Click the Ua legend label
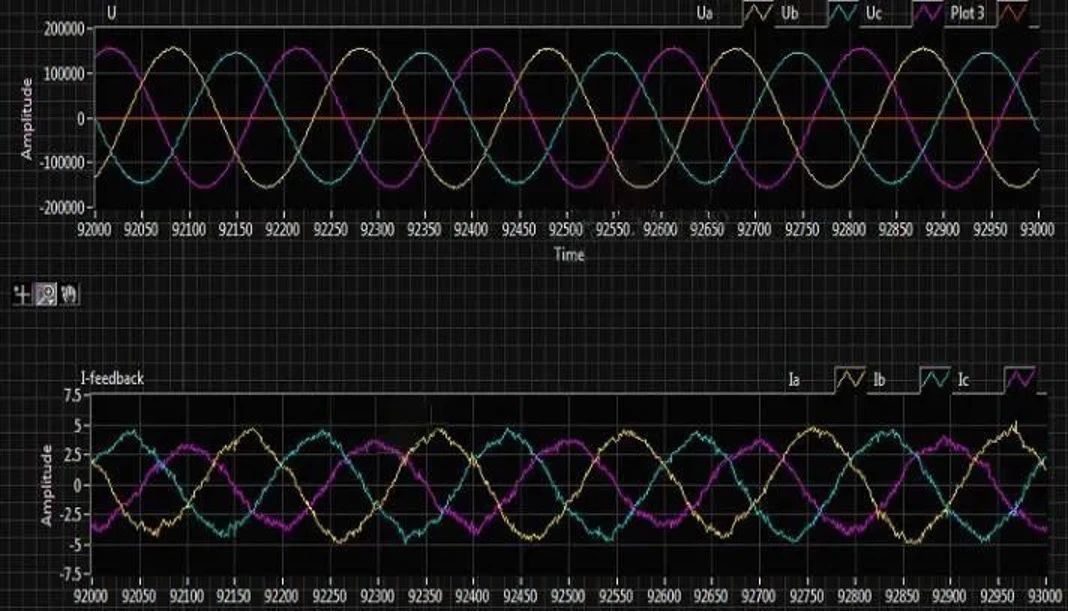This screenshot has height=612, width=1068. [x=704, y=14]
